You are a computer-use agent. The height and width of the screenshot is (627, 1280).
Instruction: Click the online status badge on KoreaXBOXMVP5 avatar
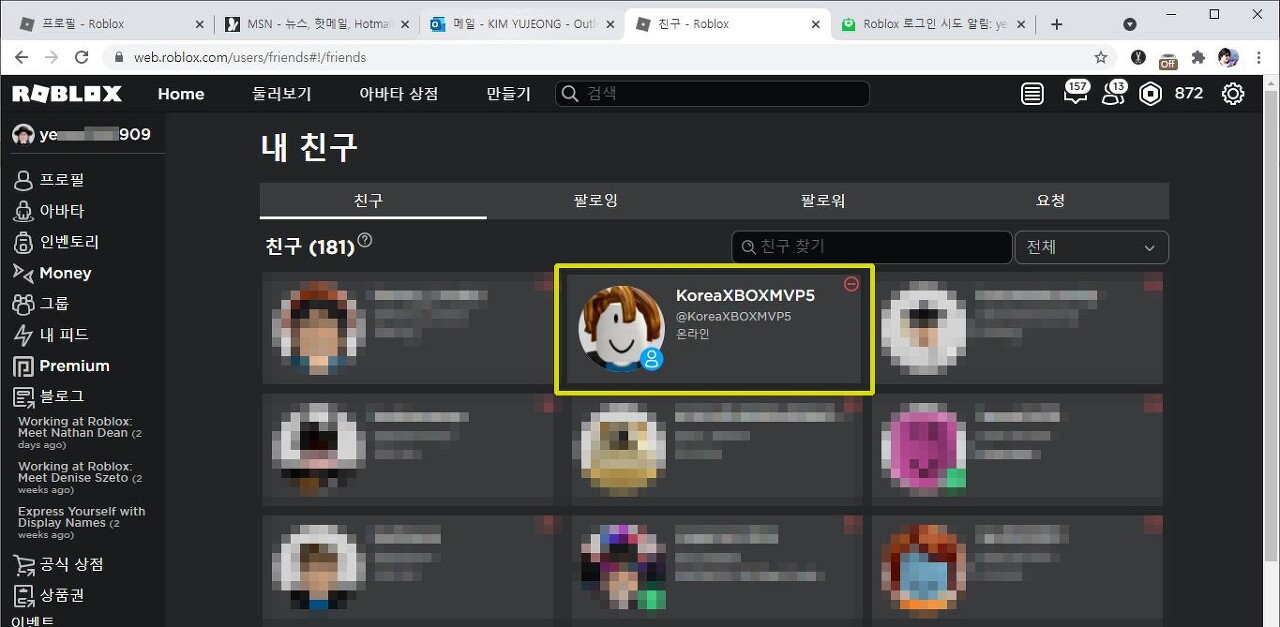click(x=652, y=358)
